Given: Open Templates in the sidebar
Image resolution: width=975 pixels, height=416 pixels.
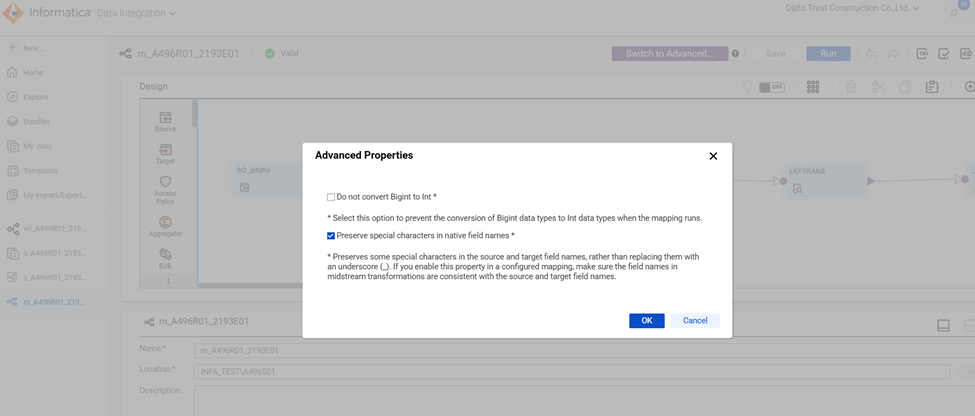Looking at the screenshot, I should pyautogui.click(x=32, y=170).
